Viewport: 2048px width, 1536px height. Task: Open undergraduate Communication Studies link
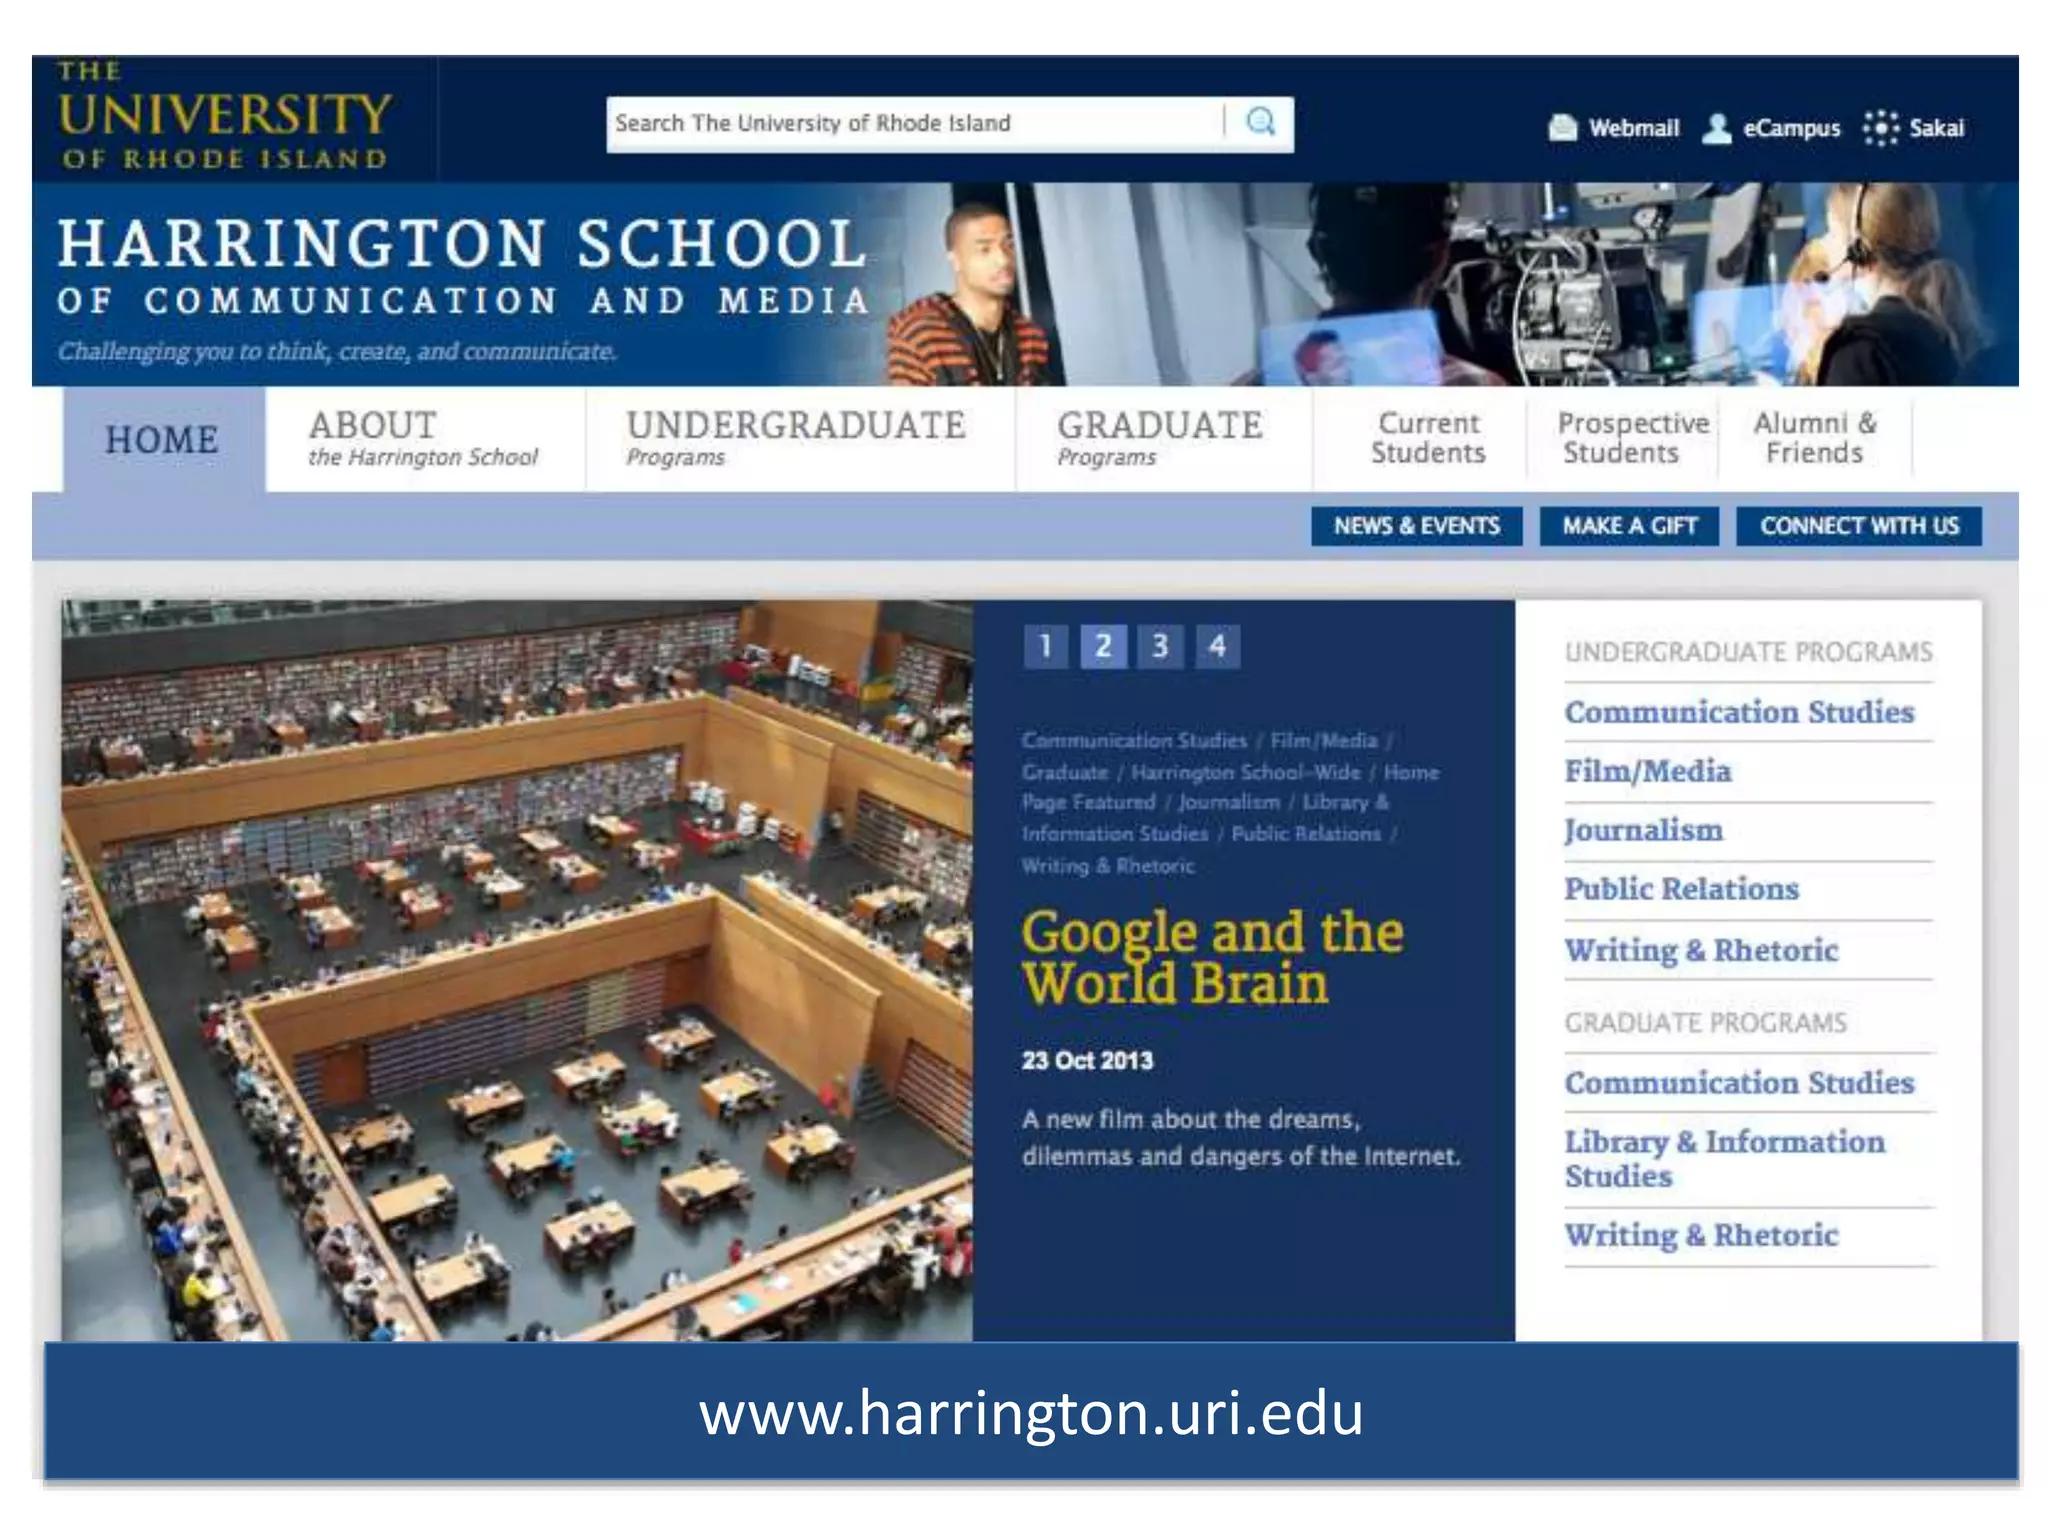click(1739, 712)
